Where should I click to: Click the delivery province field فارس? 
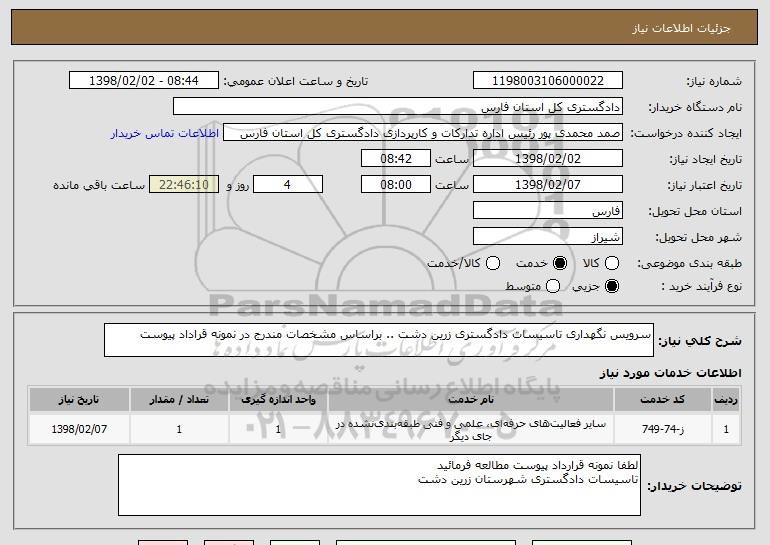548,211
